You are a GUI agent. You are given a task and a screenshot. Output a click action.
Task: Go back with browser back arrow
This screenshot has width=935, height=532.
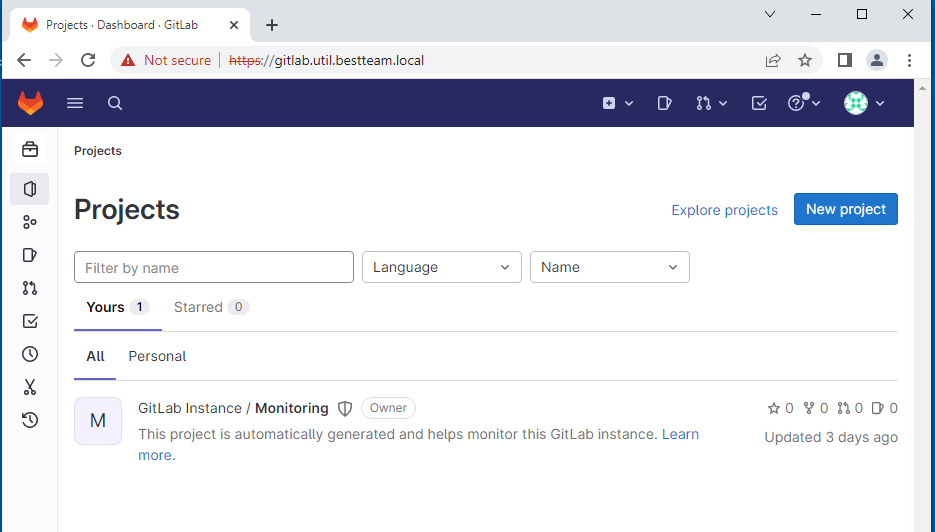24,60
